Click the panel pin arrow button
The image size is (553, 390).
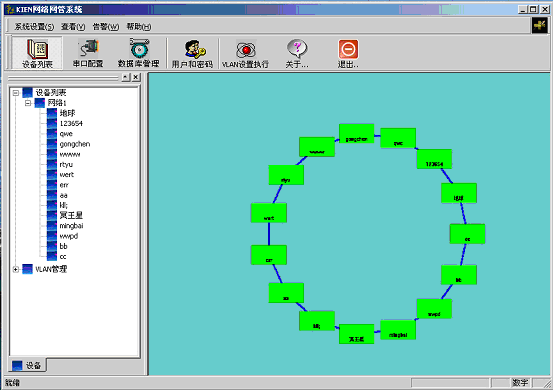tap(126, 77)
